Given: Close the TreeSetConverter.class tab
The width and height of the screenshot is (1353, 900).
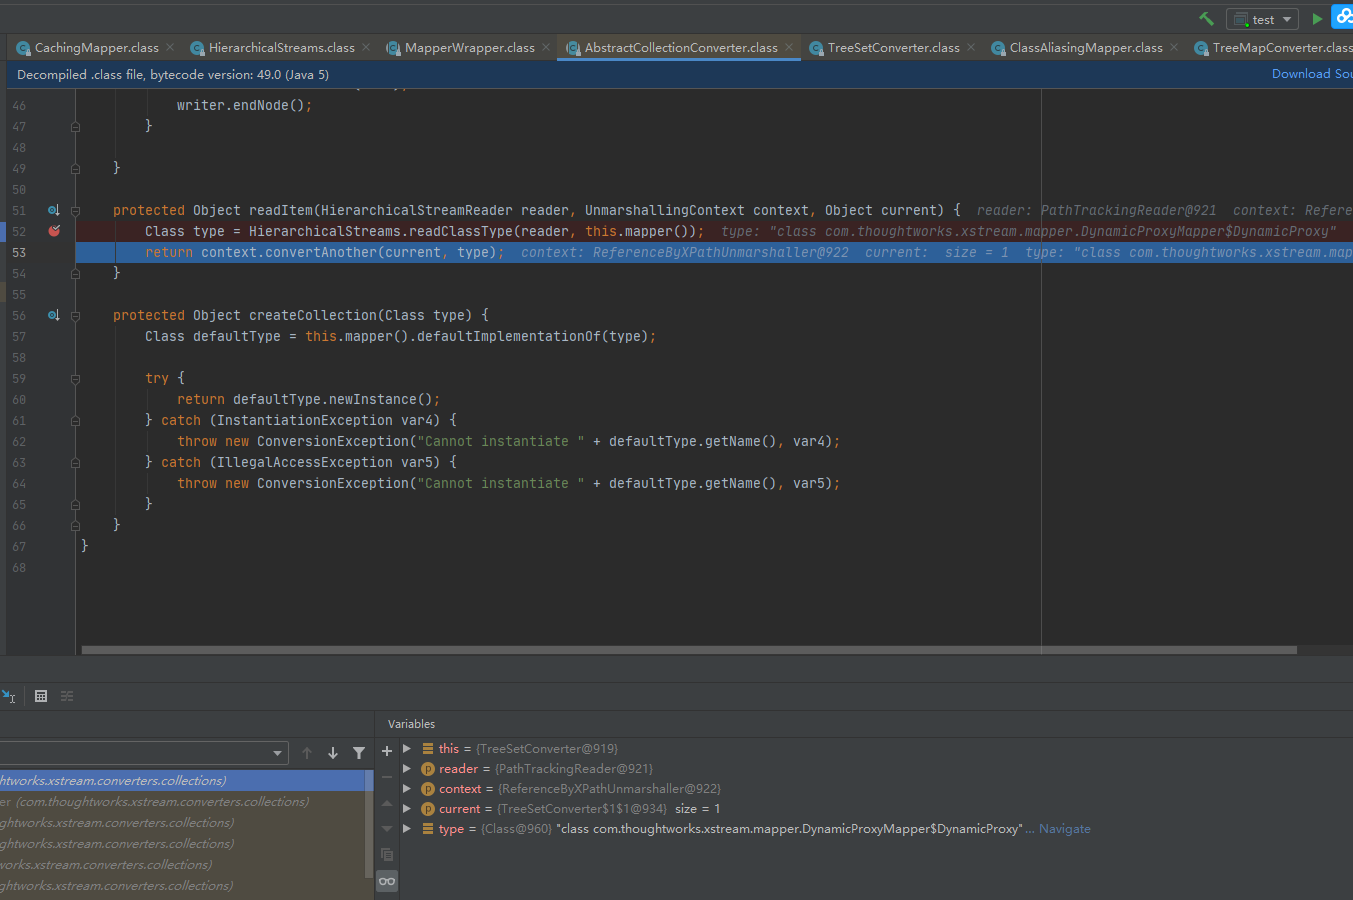Looking at the screenshot, I should point(971,47).
